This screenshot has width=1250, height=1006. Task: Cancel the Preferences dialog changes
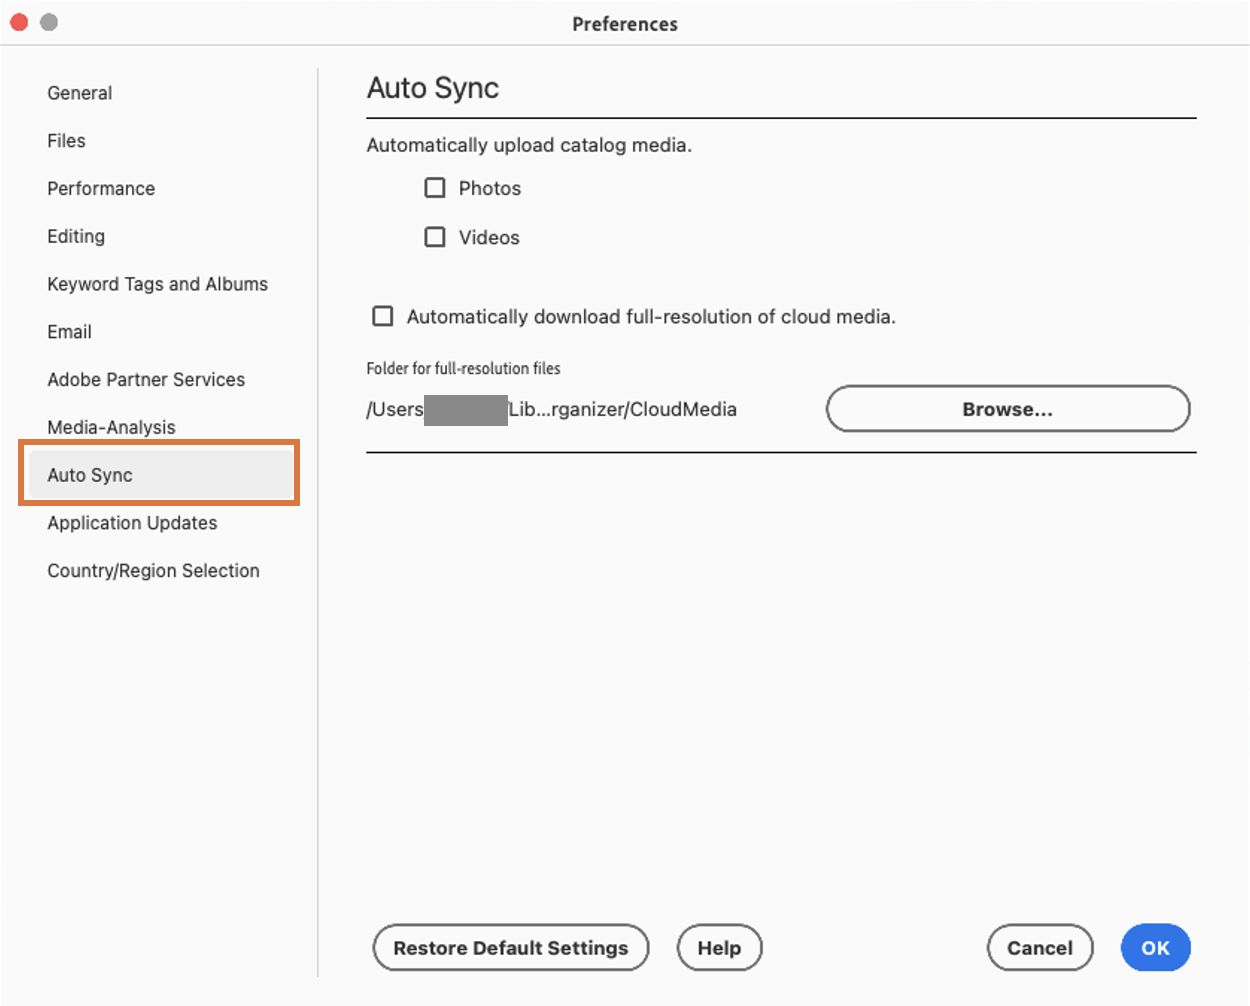1040,947
